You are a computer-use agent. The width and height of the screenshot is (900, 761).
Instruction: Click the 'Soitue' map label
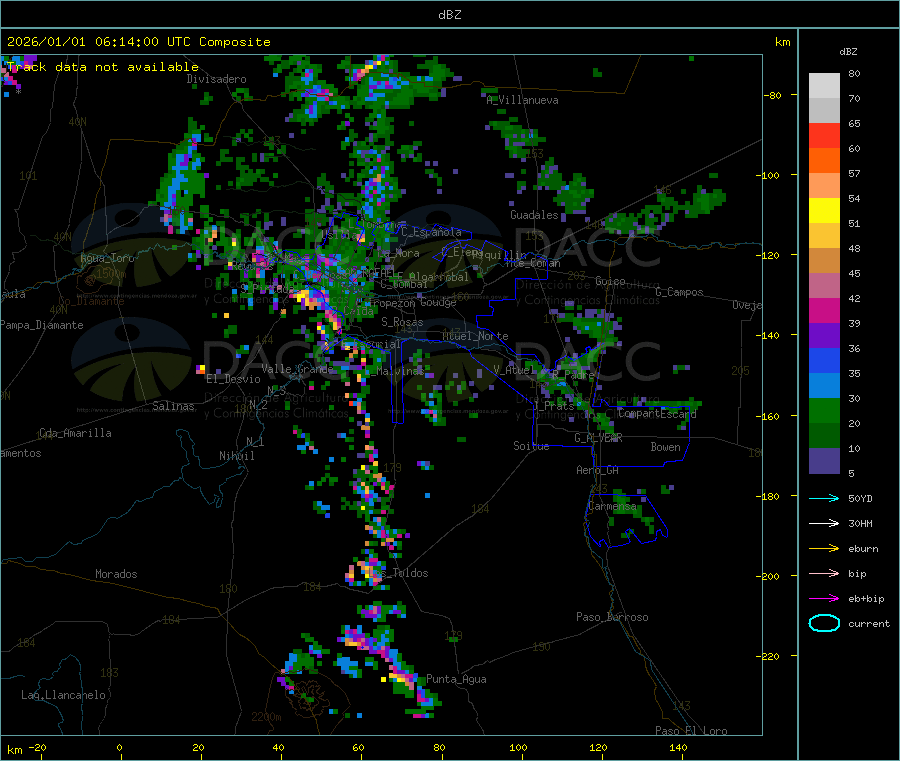[531, 446]
